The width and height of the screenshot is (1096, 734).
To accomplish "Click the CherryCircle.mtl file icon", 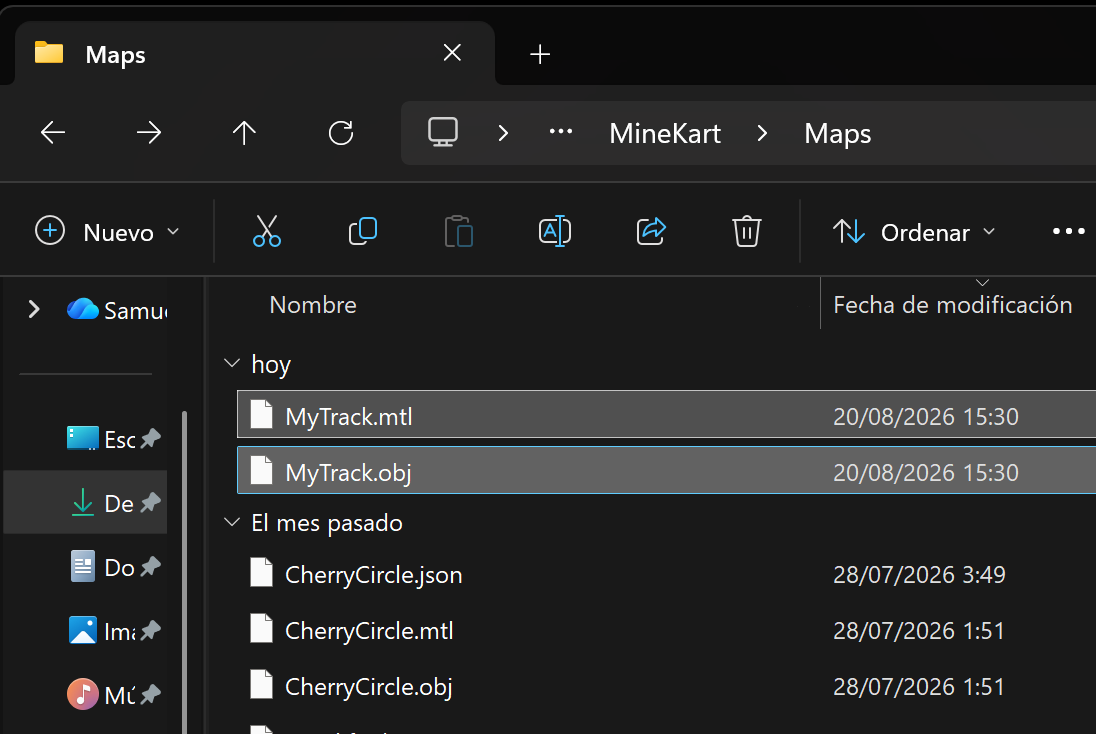I will tap(261, 628).
